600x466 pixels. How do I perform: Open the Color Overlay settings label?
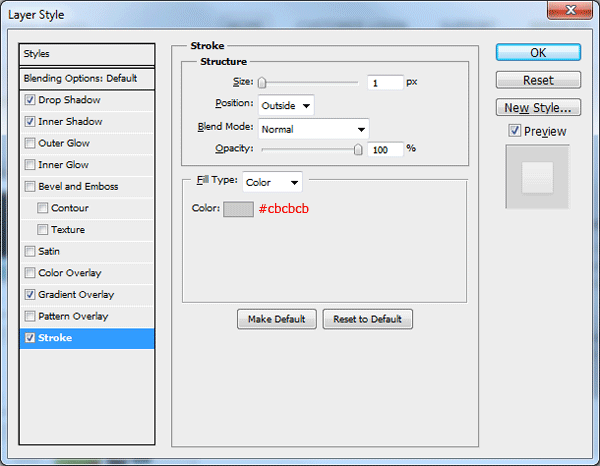click(x=70, y=273)
